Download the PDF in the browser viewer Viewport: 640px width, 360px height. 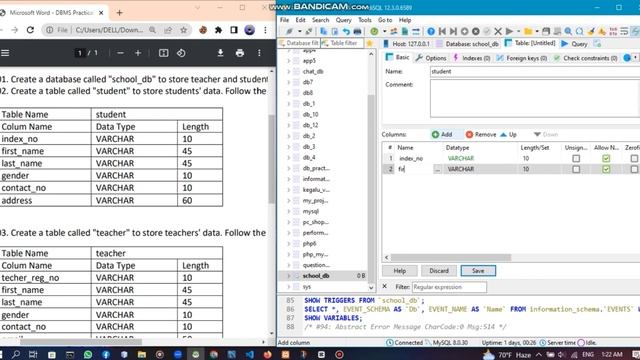point(220,53)
